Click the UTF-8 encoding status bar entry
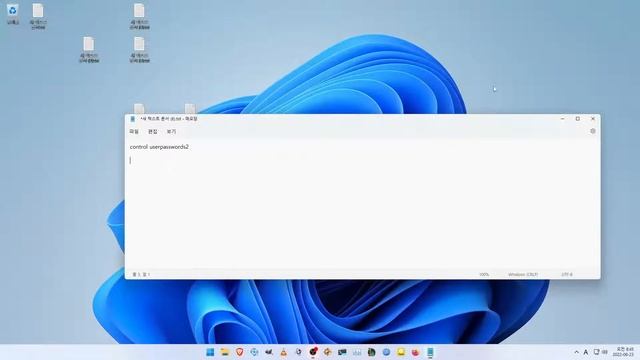The width and height of the screenshot is (640, 360). point(567,274)
